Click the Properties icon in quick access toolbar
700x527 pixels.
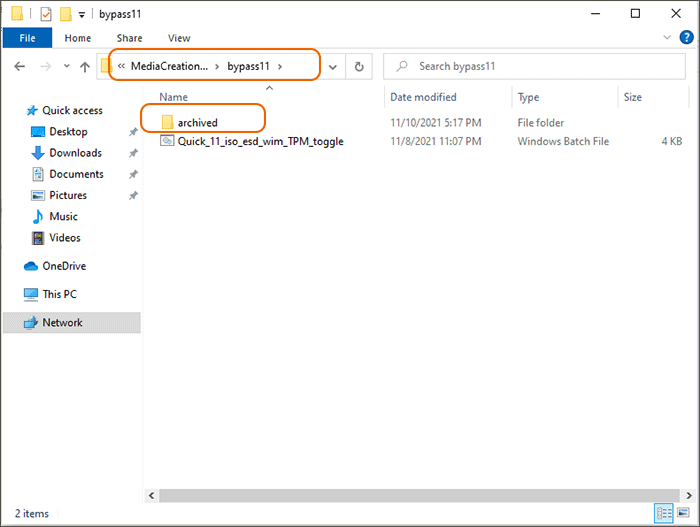[45, 14]
